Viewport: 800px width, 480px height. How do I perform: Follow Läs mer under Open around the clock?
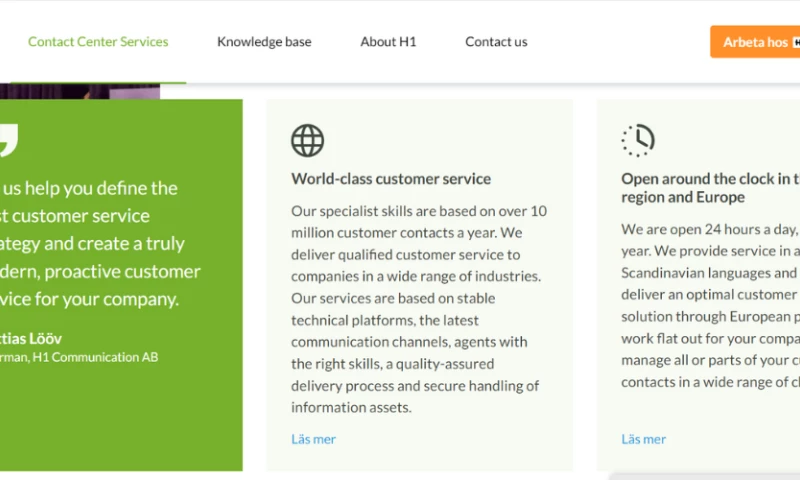click(x=643, y=439)
